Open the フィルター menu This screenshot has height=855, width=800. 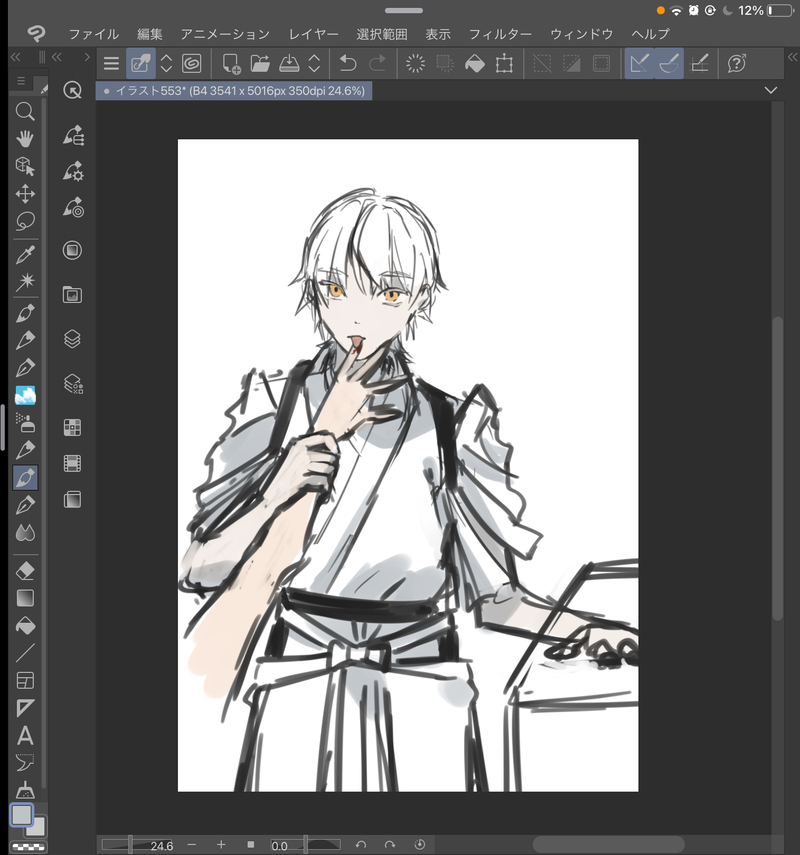pyautogui.click(x=501, y=34)
